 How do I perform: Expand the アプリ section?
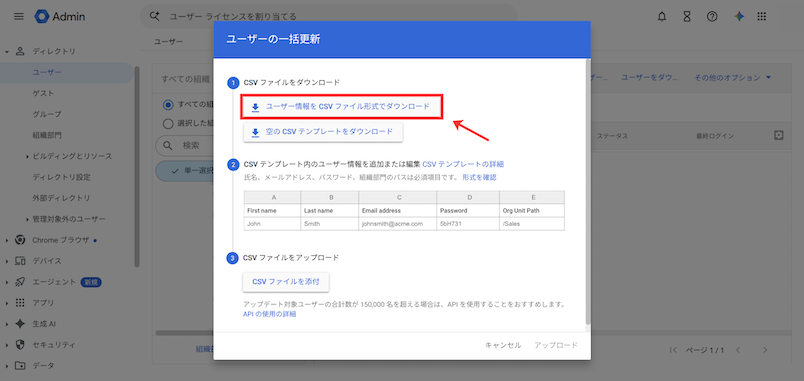tap(7, 303)
